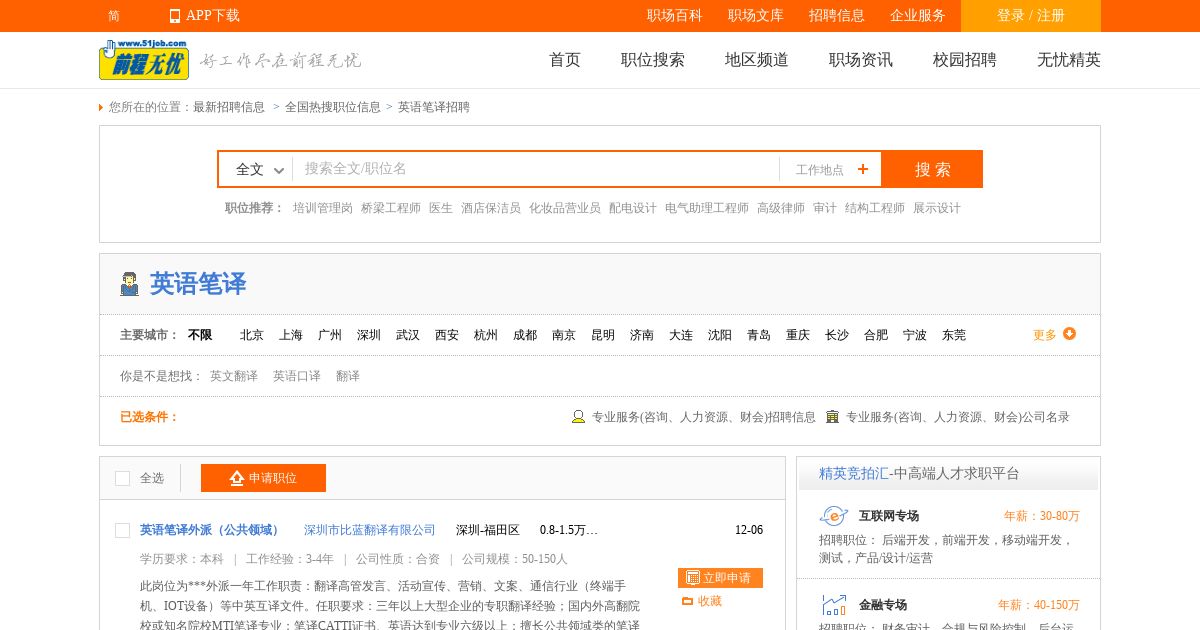Viewport: 1200px width, 630px height.
Task: Click the mobile phone APP download icon
Action: pos(175,16)
